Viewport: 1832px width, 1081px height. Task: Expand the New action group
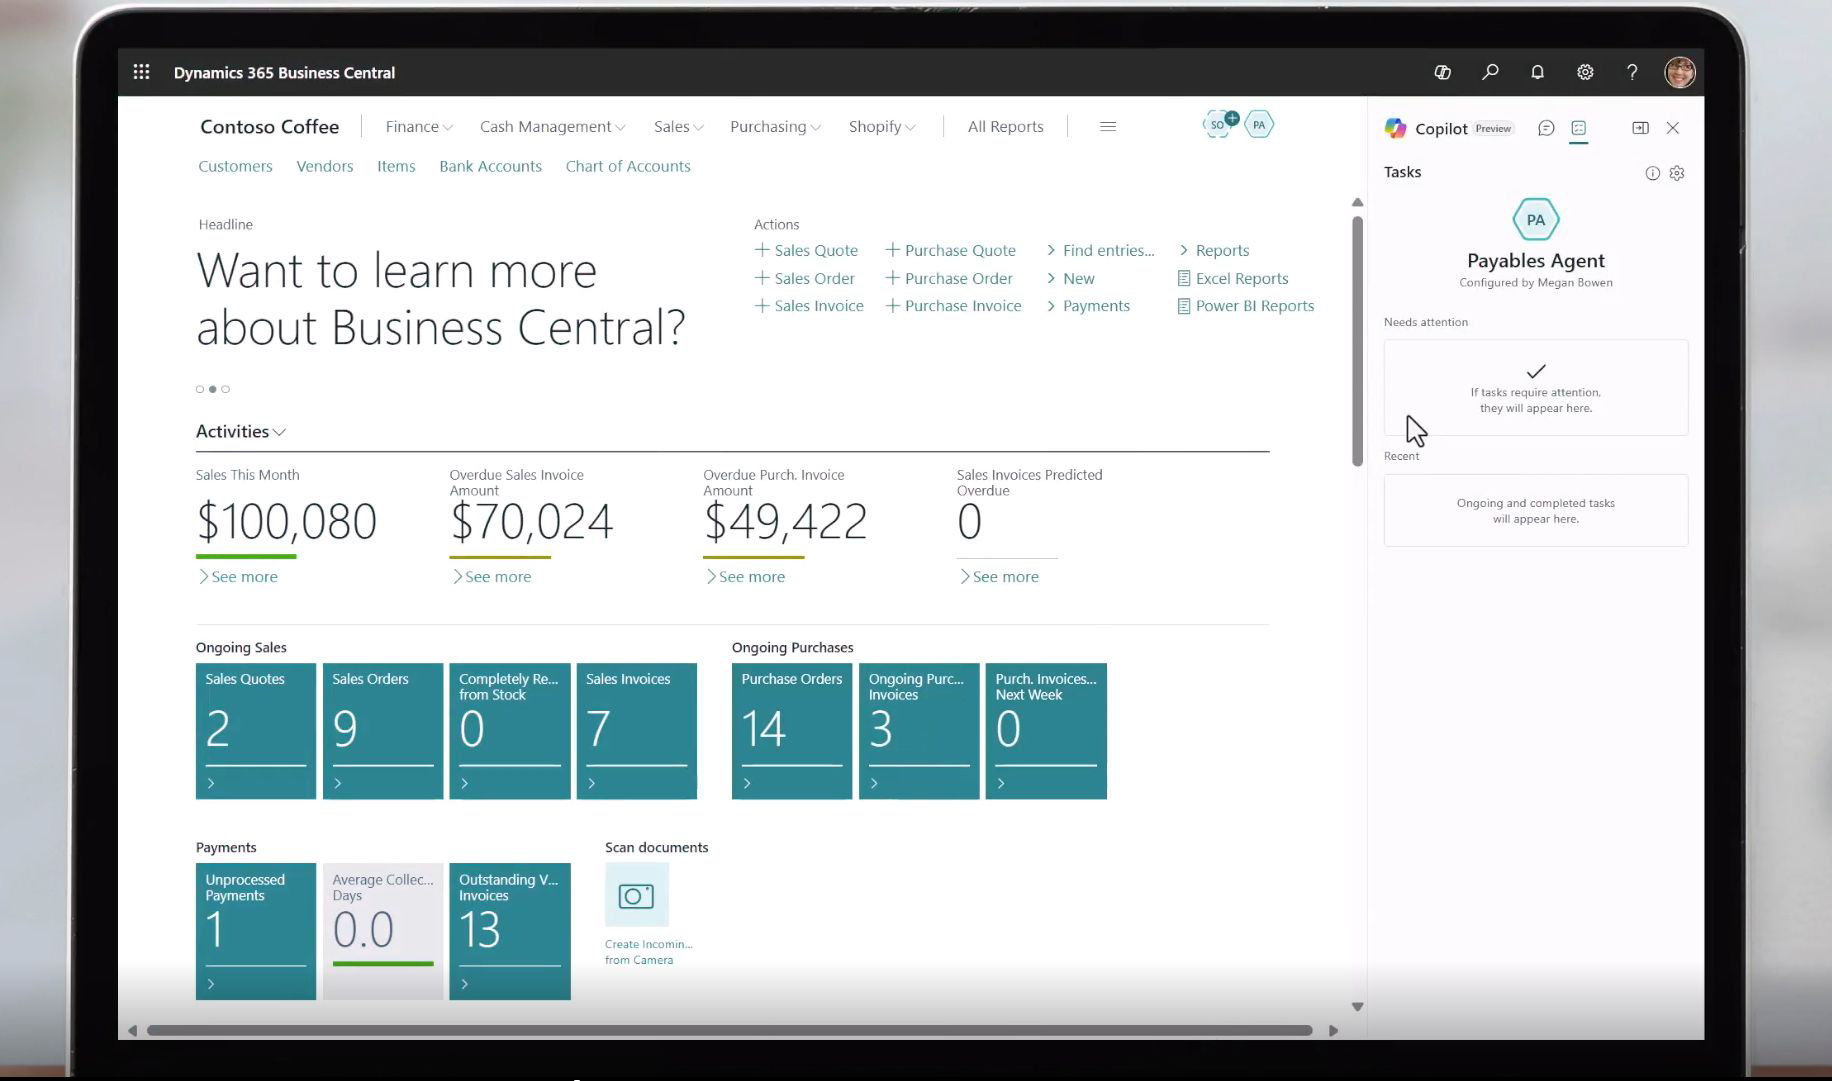(x=1070, y=278)
